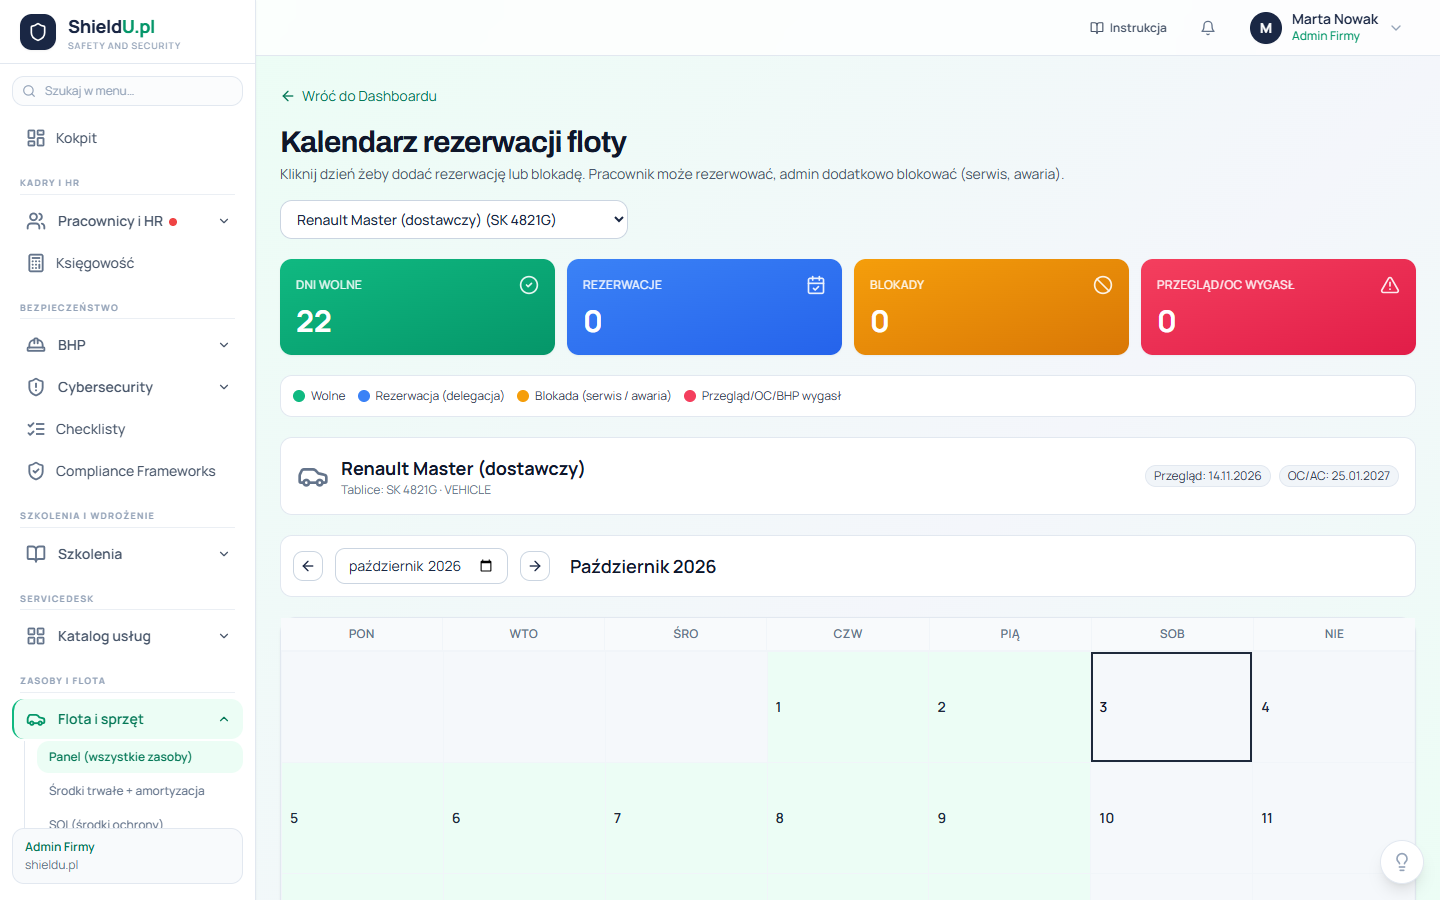Open user account menu chevron
The height and width of the screenshot is (900, 1440).
click(x=1396, y=28)
